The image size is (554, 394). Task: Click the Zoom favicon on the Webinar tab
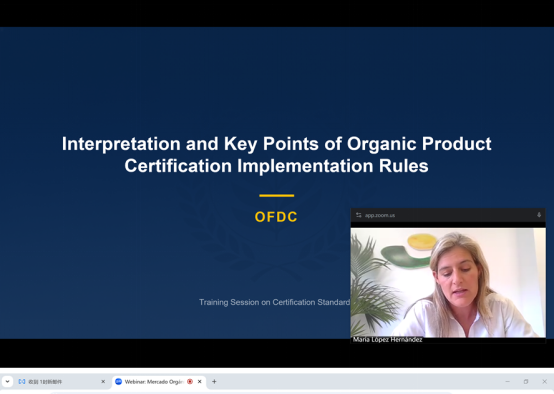[119, 382]
